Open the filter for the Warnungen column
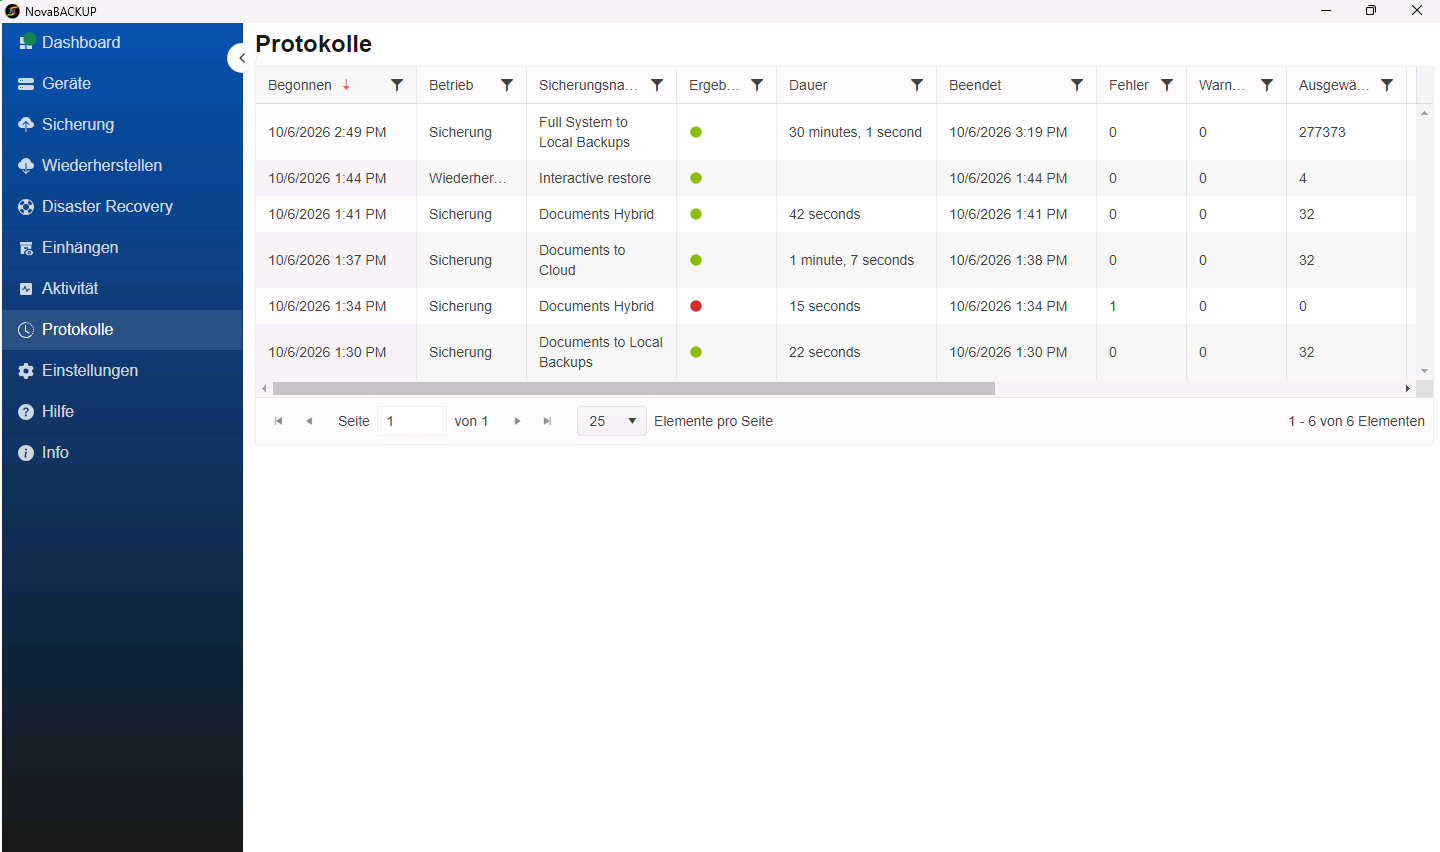Screen dimensions: 1440x852 pyautogui.click(x=1267, y=85)
